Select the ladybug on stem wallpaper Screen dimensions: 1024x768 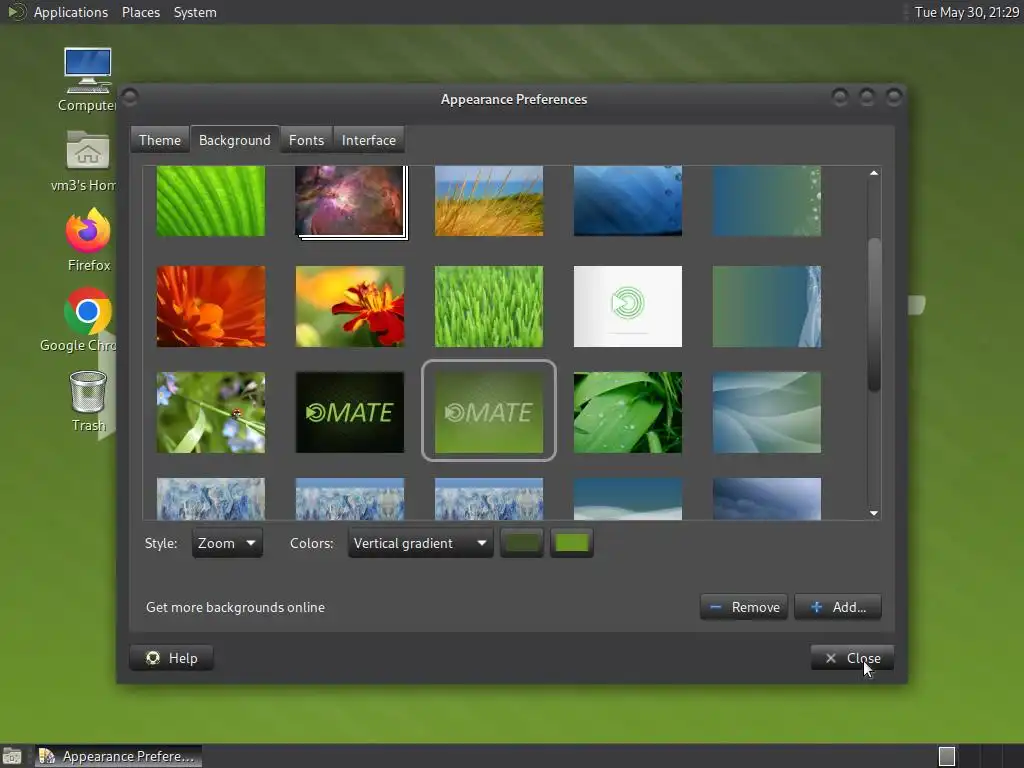point(211,412)
